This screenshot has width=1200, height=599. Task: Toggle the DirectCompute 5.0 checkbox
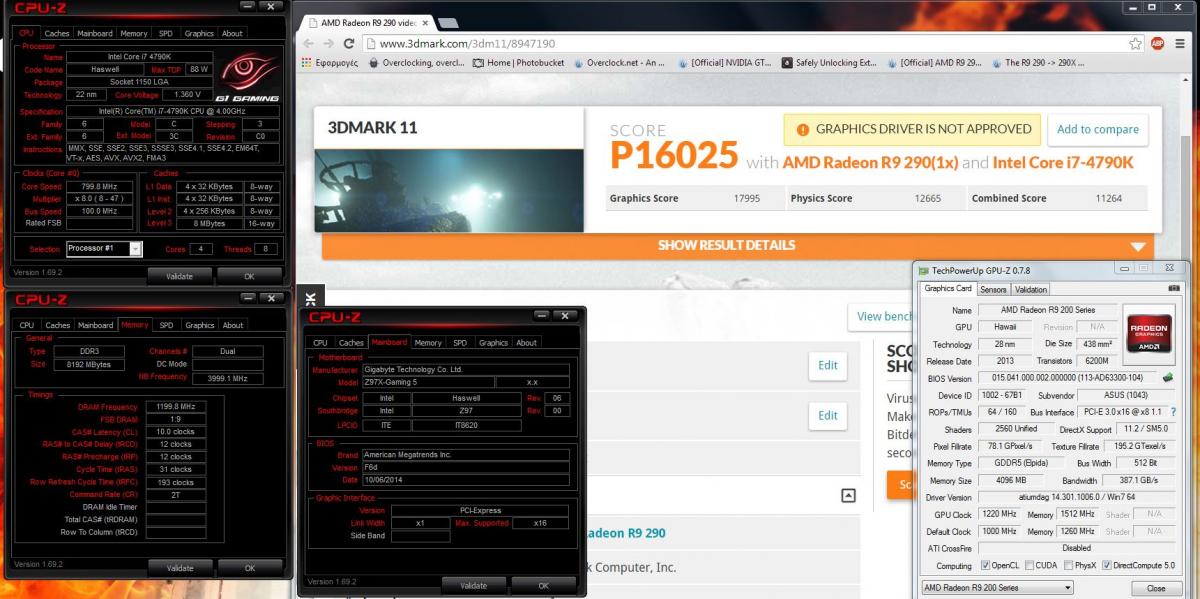(1108, 566)
